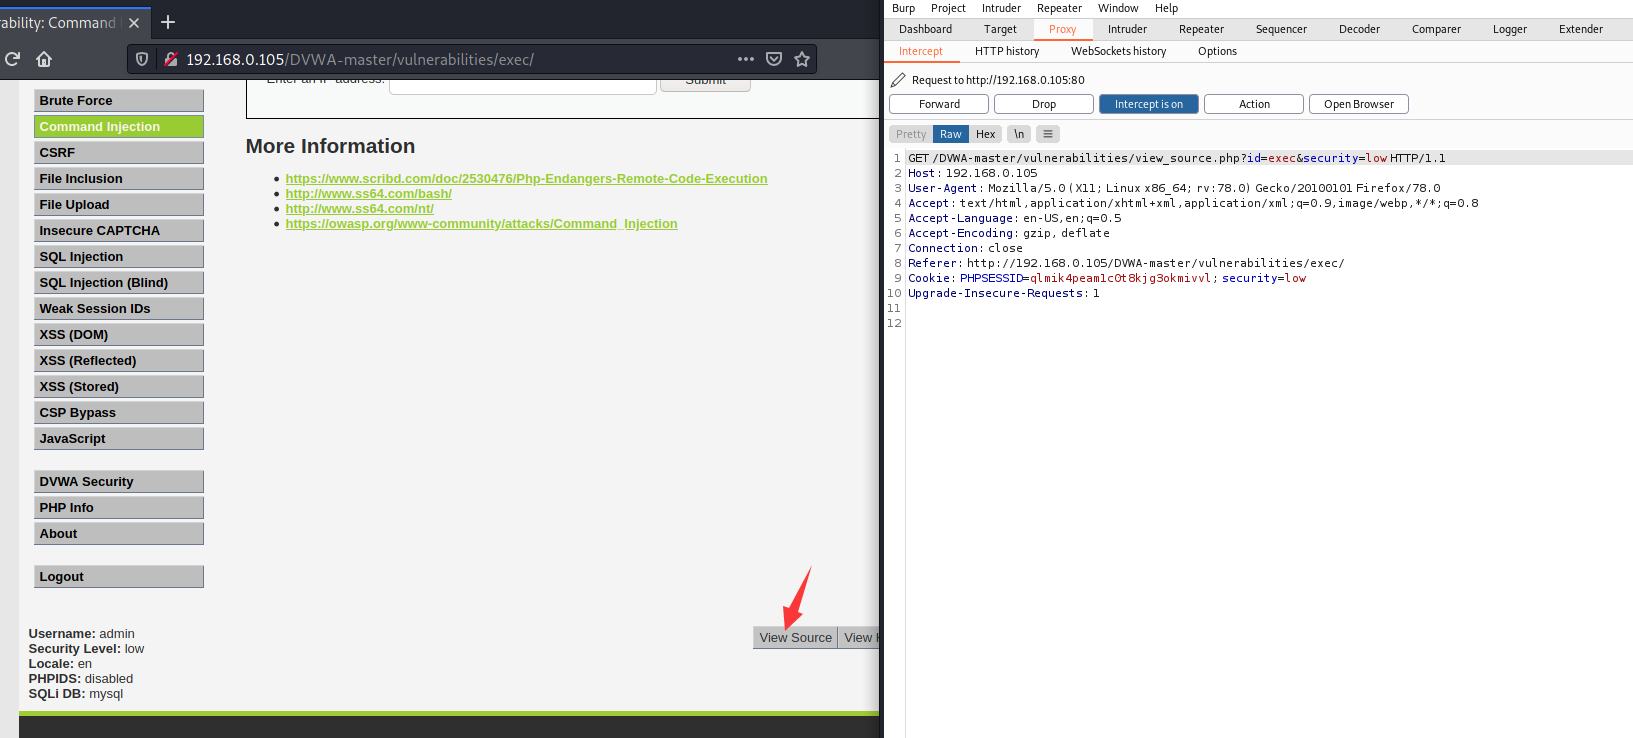Close the Command Injection browser tab

(134, 22)
